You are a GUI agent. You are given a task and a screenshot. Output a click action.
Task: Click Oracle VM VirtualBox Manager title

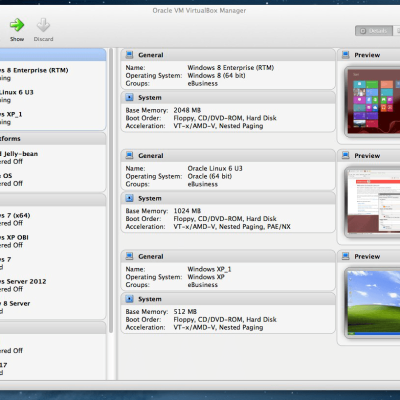(x=199, y=10)
